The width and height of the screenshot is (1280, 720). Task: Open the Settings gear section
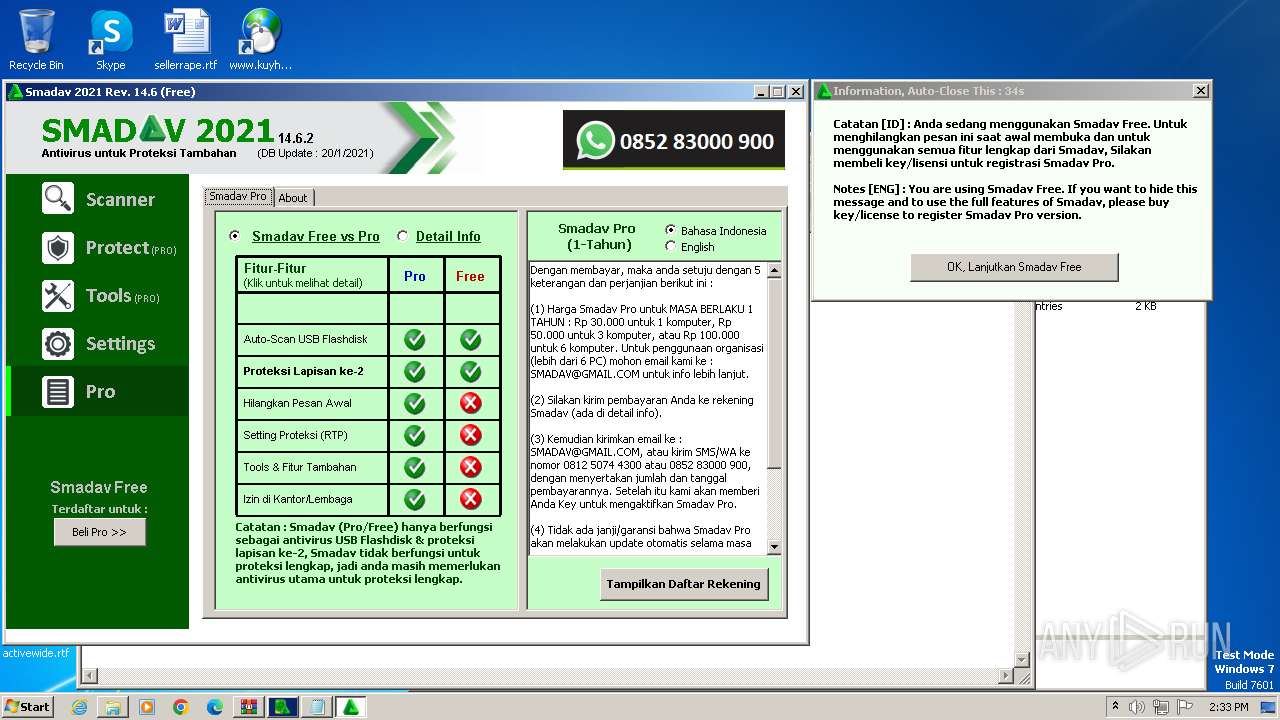click(x=98, y=343)
